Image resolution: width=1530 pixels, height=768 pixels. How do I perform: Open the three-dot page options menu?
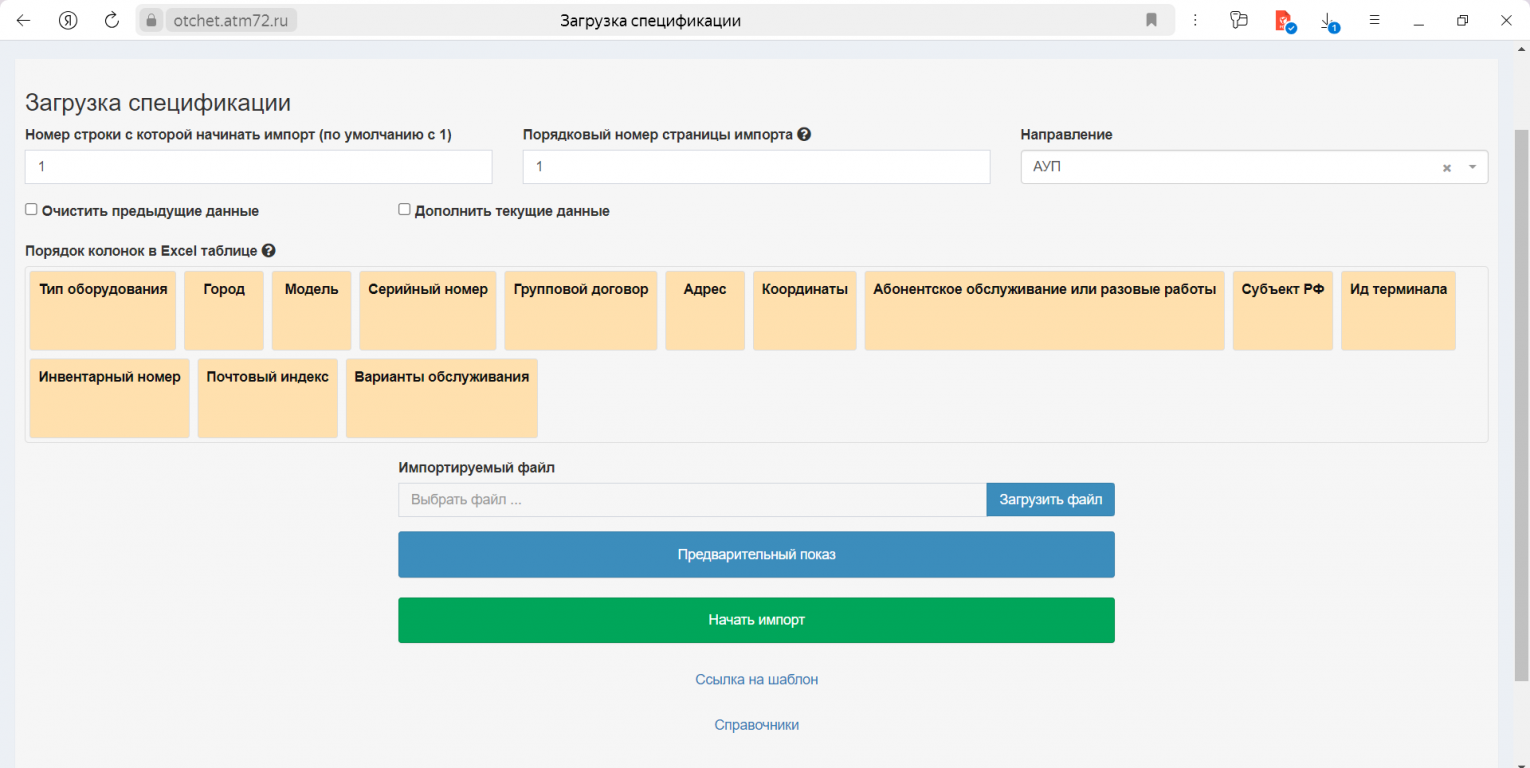point(1195,20)
